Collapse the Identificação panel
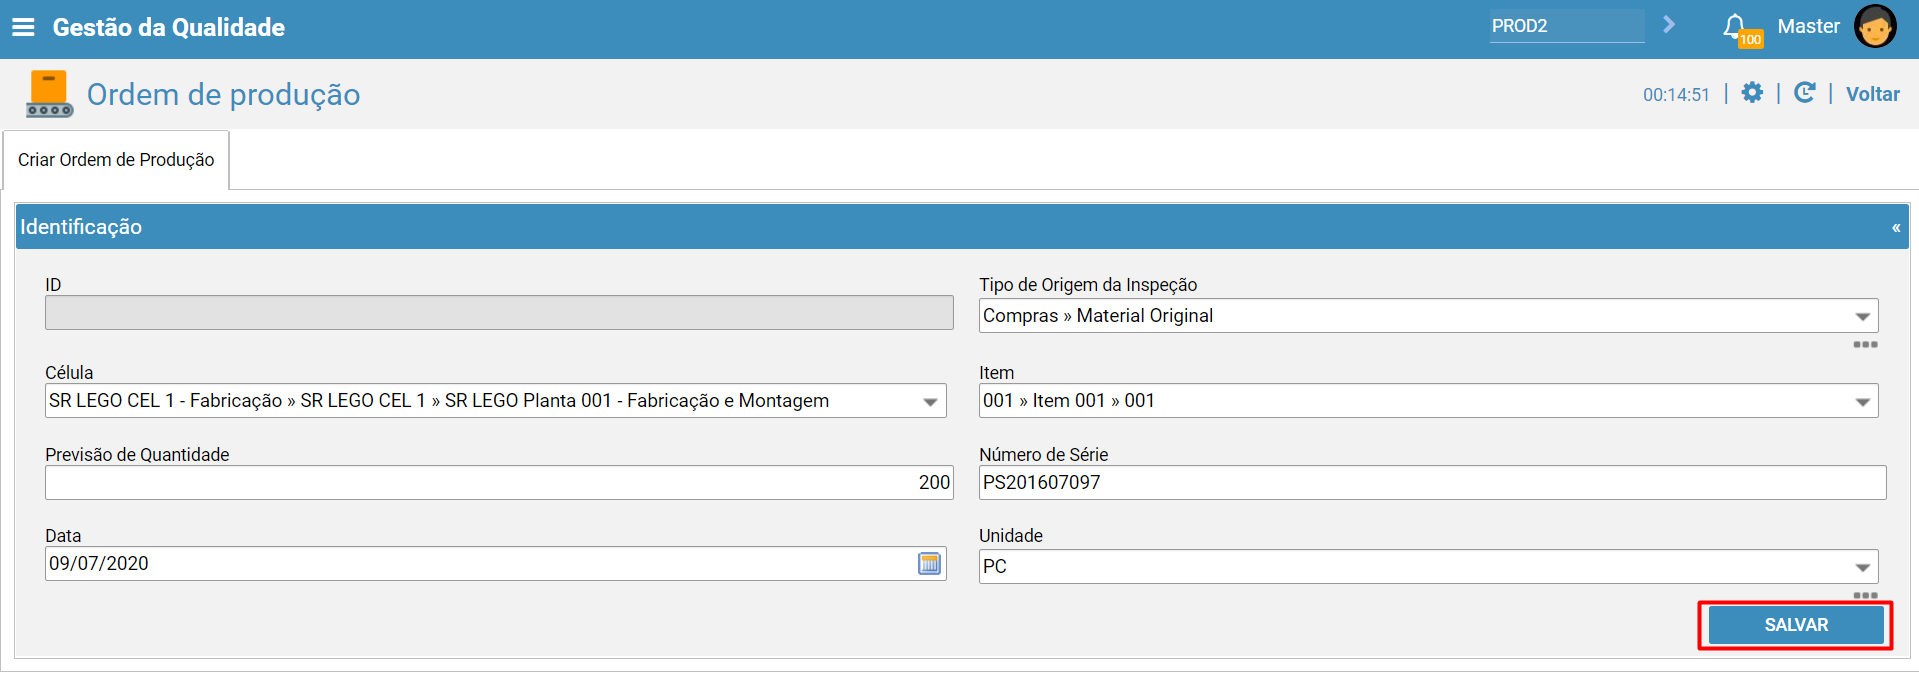Viewport: 1919px width, 678px height. pyautogui.click(x=1896, y=228)
